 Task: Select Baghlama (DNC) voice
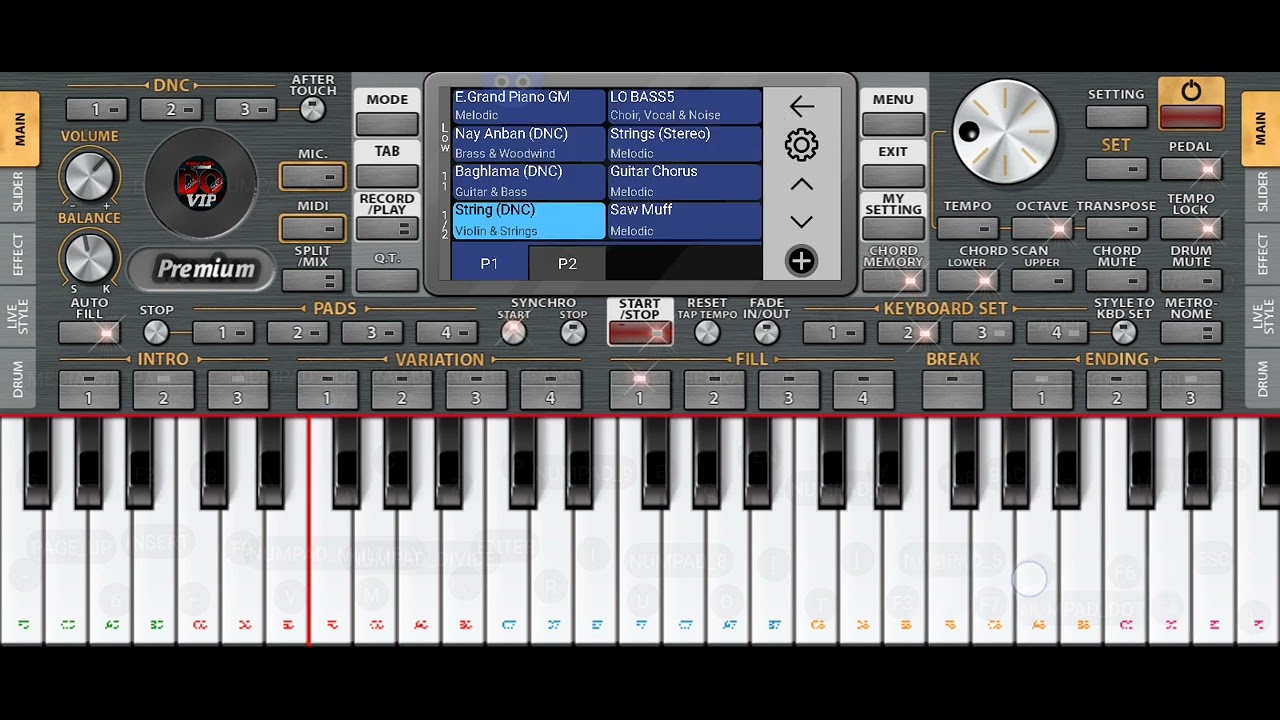pyautogui.click(x=528, y=181)
